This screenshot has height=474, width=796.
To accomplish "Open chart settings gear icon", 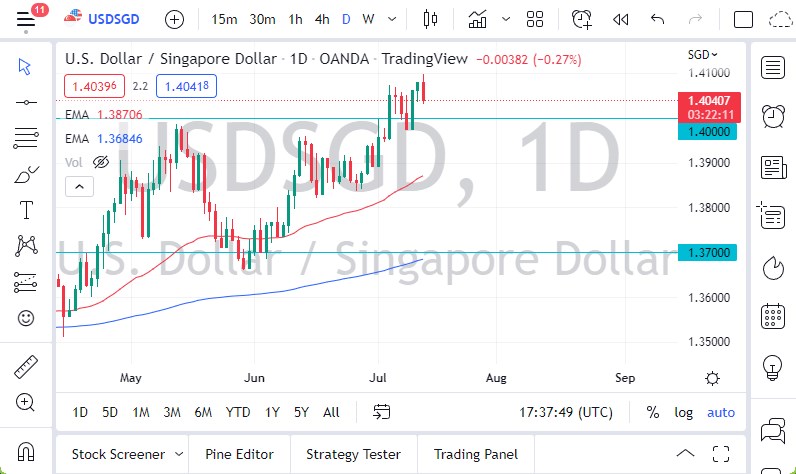I will pos(712,378).
